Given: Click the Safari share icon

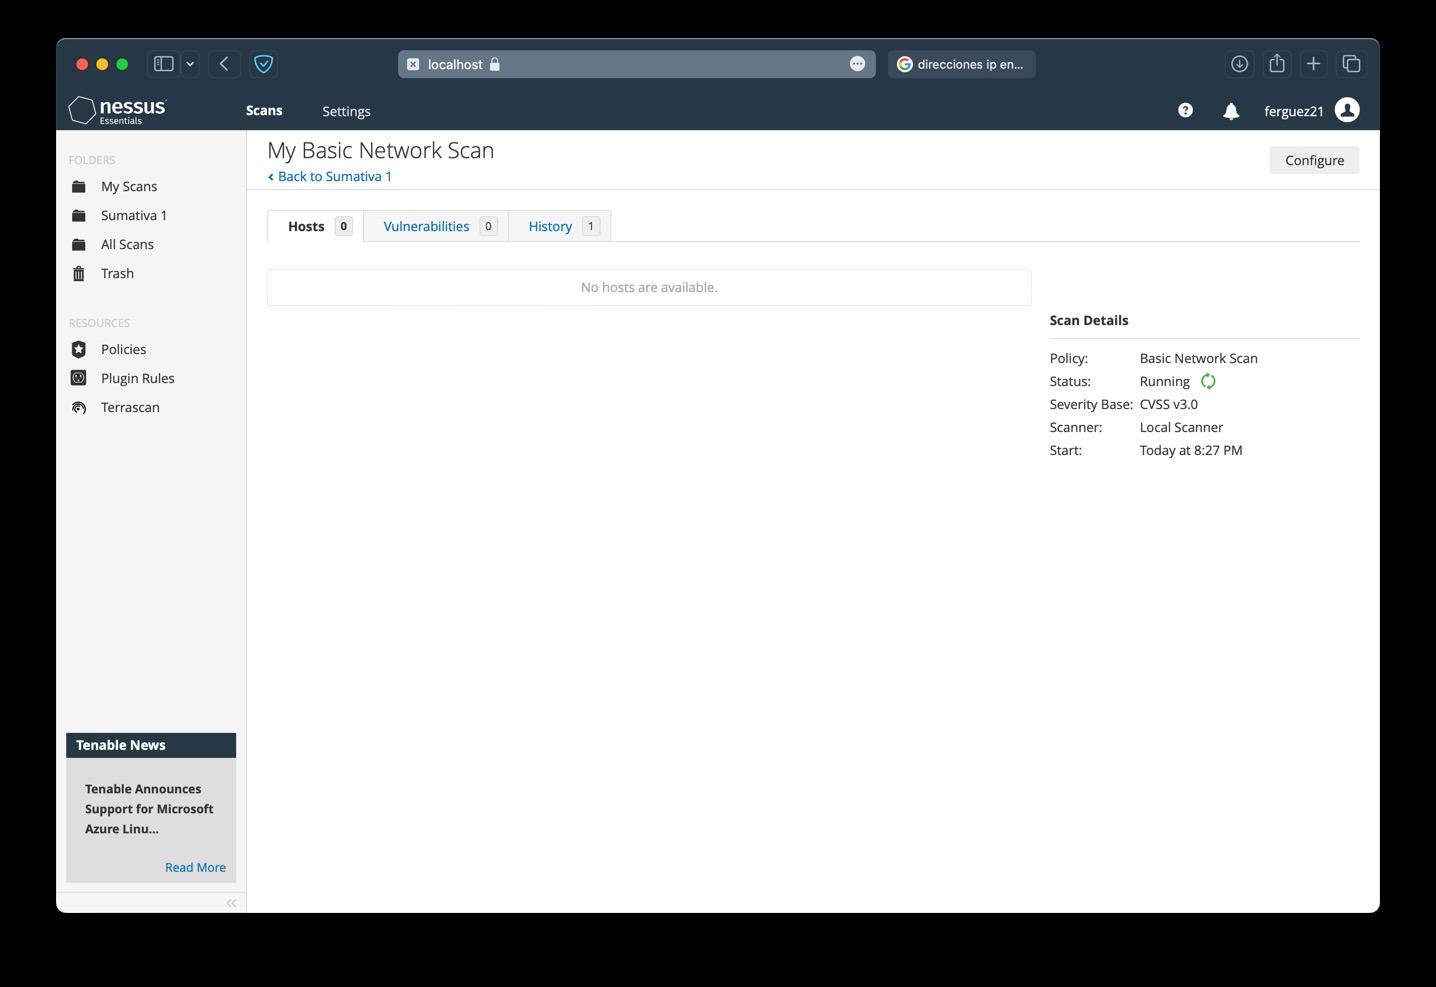Looking at the screenshot, I should 1277,64.
